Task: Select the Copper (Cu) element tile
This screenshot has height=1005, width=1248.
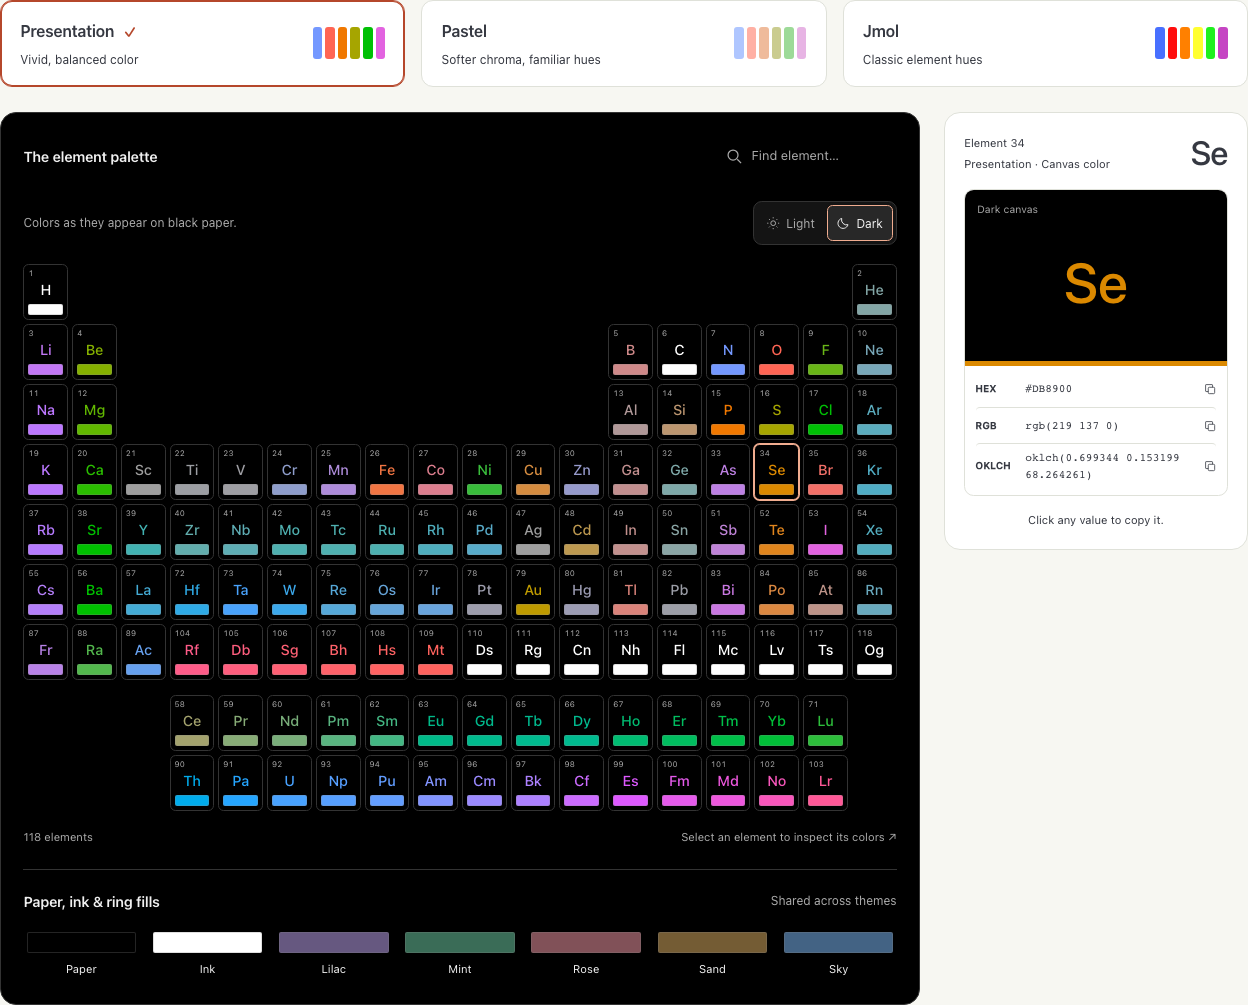Action: [x=533, y=472]
